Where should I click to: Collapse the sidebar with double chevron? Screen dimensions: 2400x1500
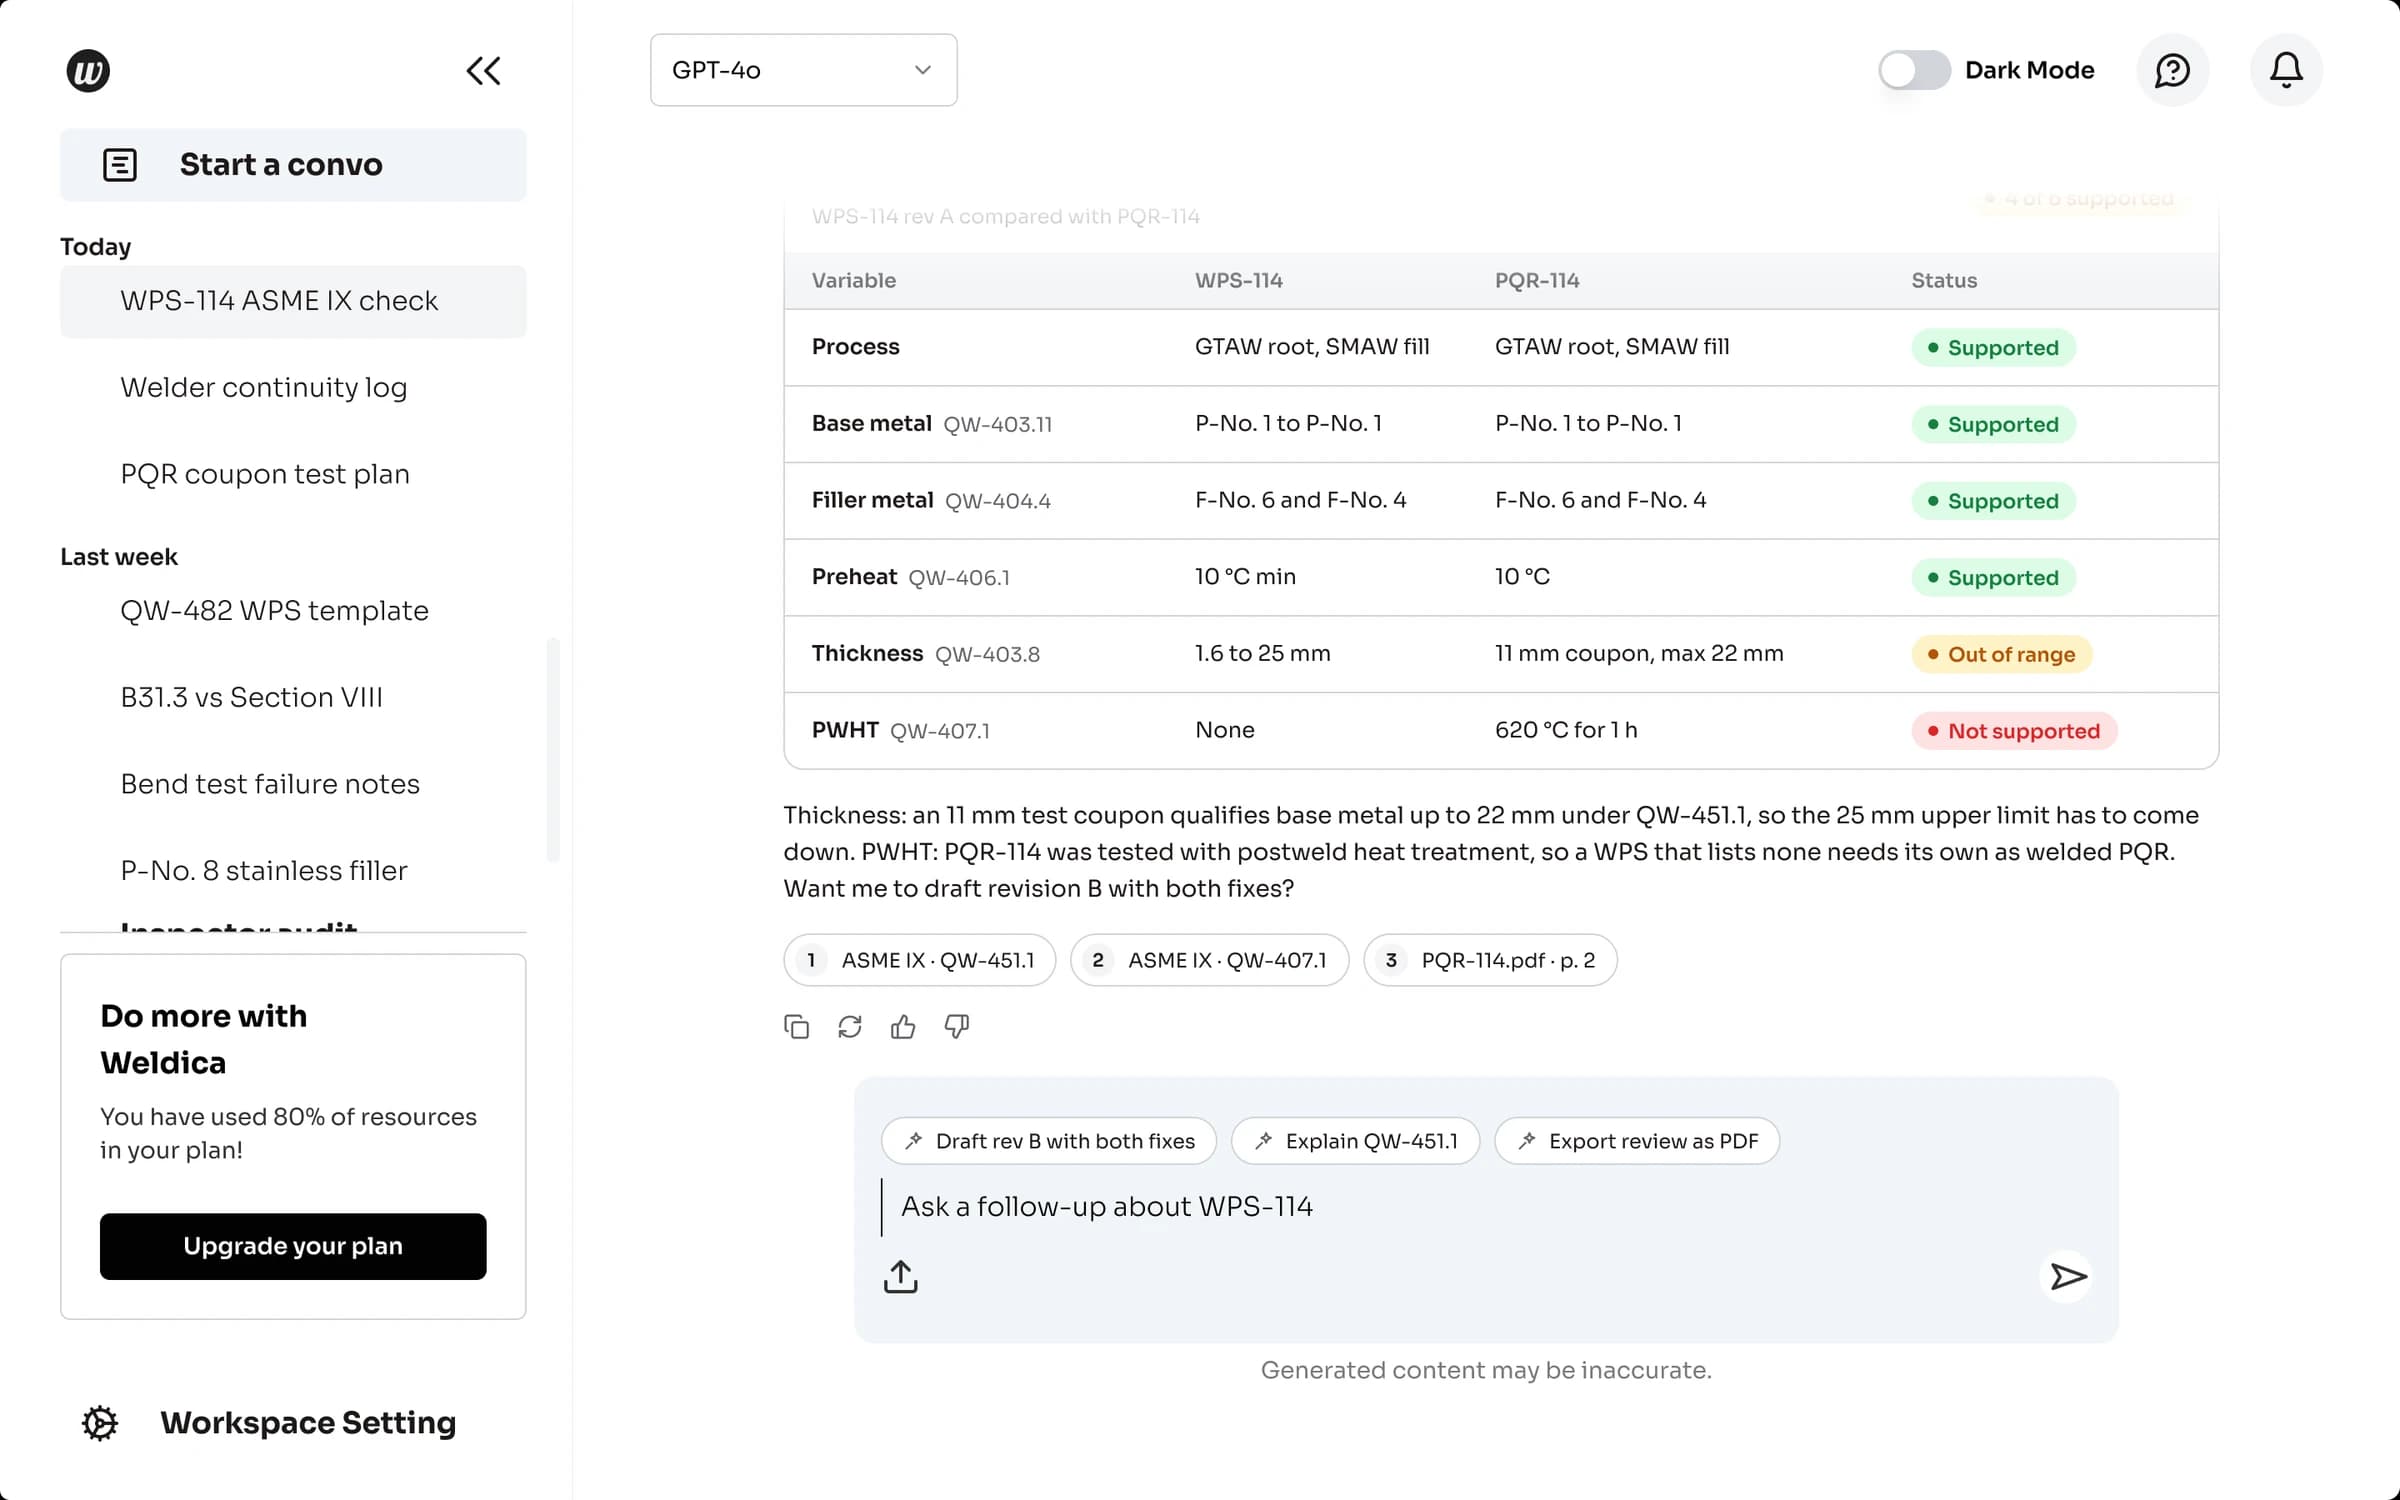[484, 71]
